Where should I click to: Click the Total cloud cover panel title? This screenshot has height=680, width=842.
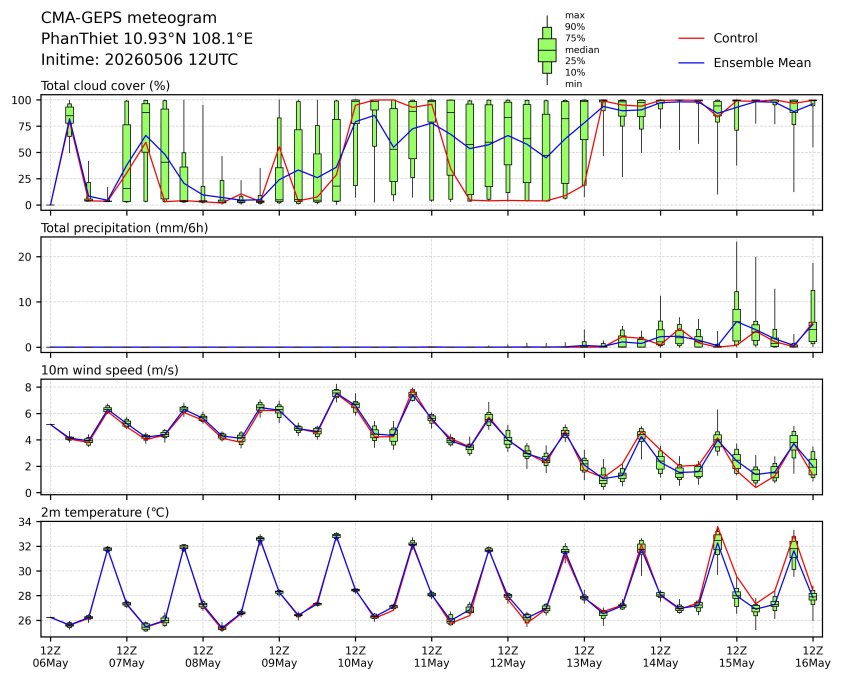tap(105, 86)
